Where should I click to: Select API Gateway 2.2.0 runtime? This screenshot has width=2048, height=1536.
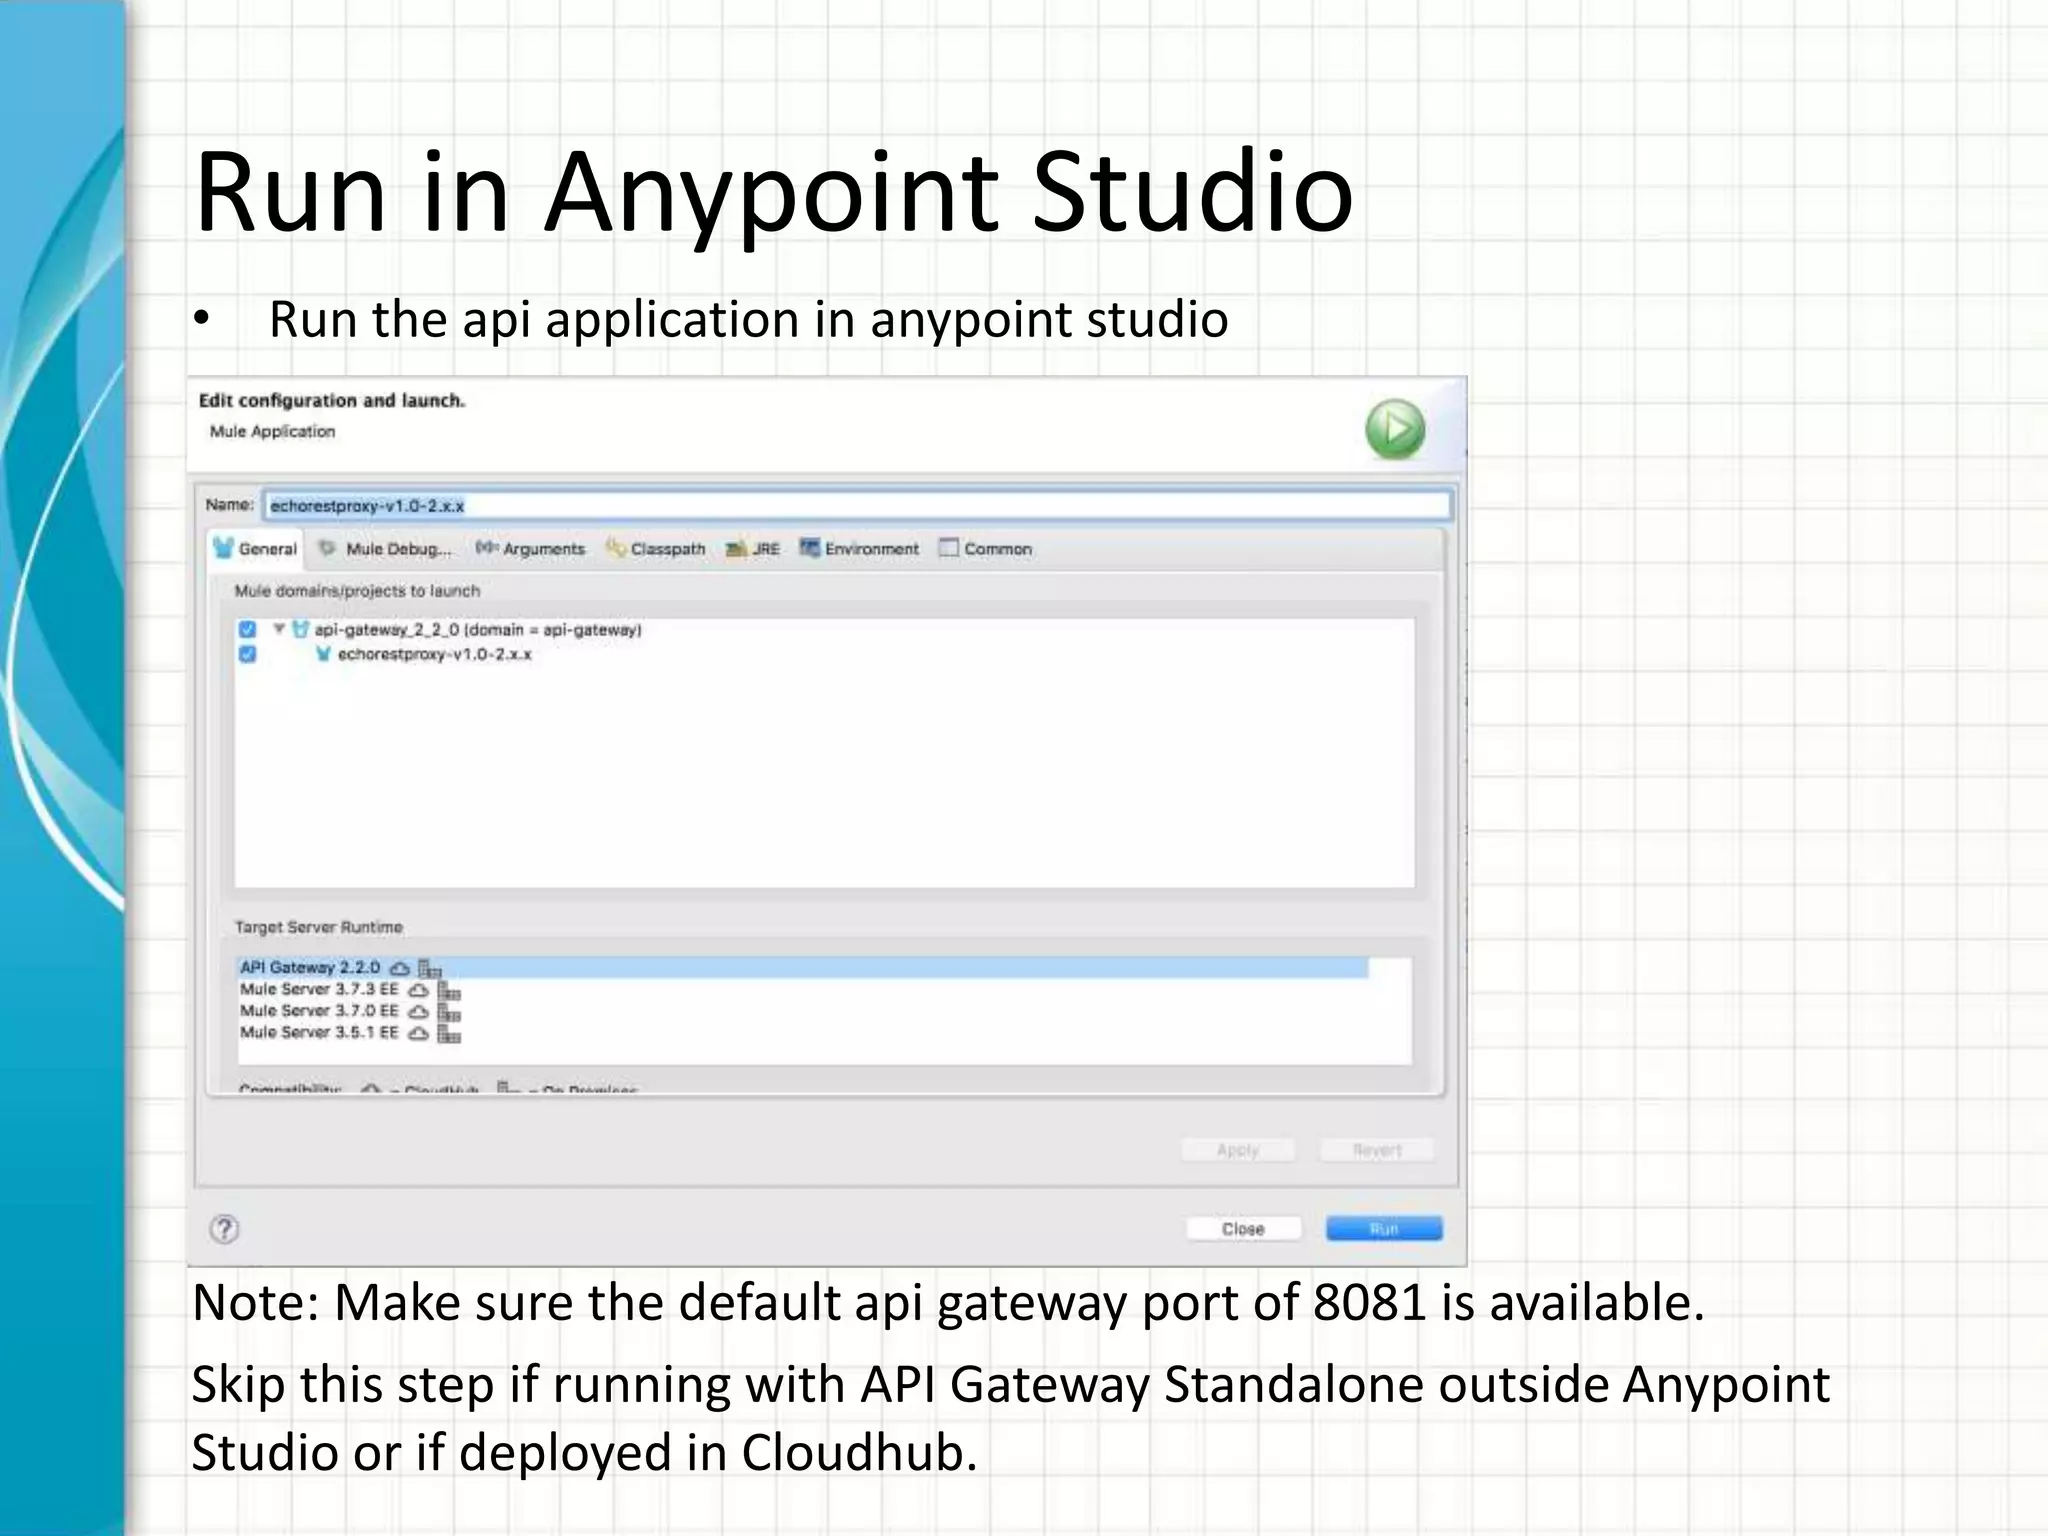pos(802,968)
